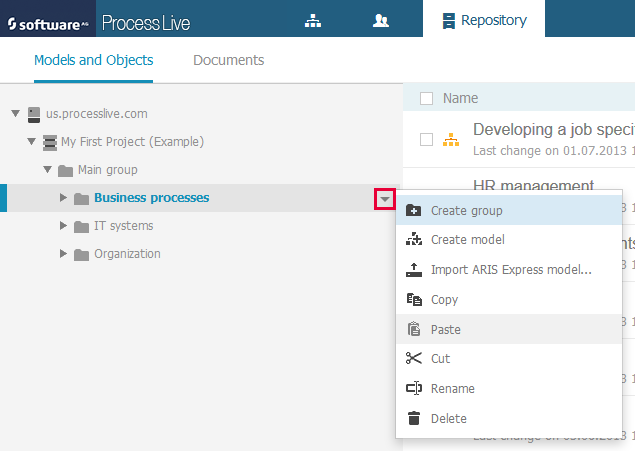Open the Business processes dropdown arrow menu
This screenshot has width=635, height=451.
pos(385,199)
